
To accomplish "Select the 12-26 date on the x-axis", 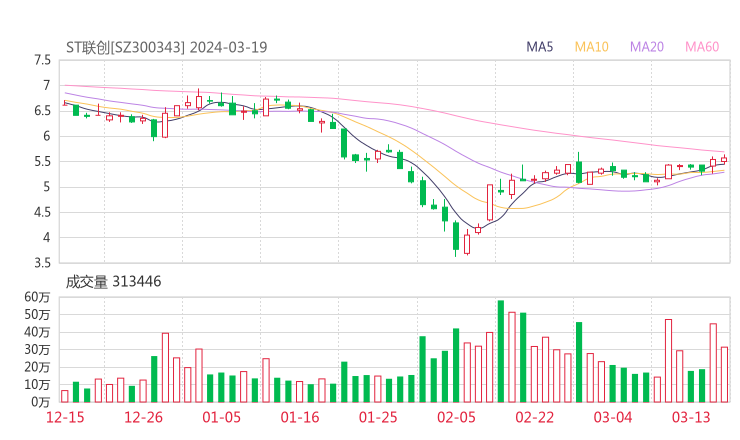I will 145,417.
